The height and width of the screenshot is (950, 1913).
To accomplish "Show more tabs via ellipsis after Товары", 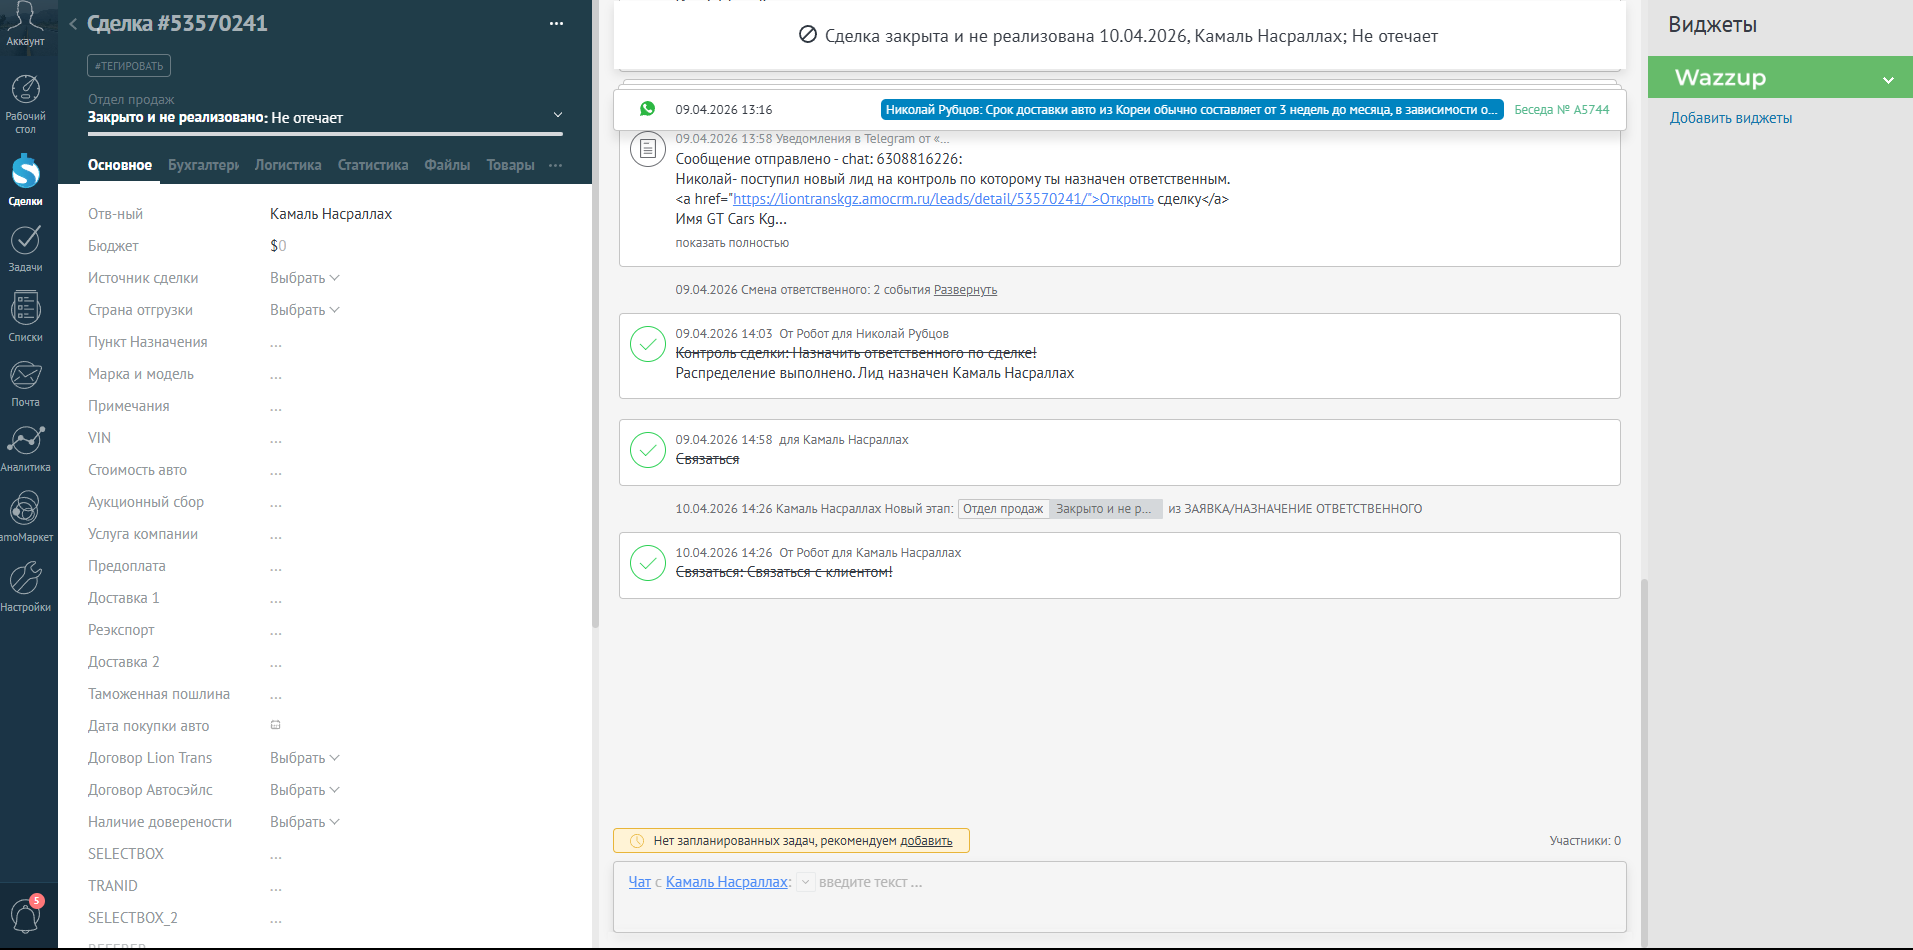I will pos(556,165).
